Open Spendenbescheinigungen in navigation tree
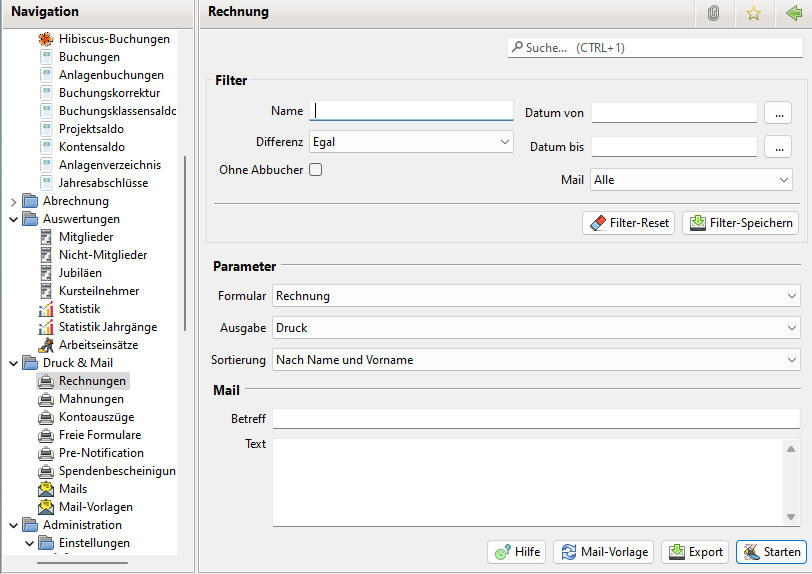812x574 pixels. 117,471
